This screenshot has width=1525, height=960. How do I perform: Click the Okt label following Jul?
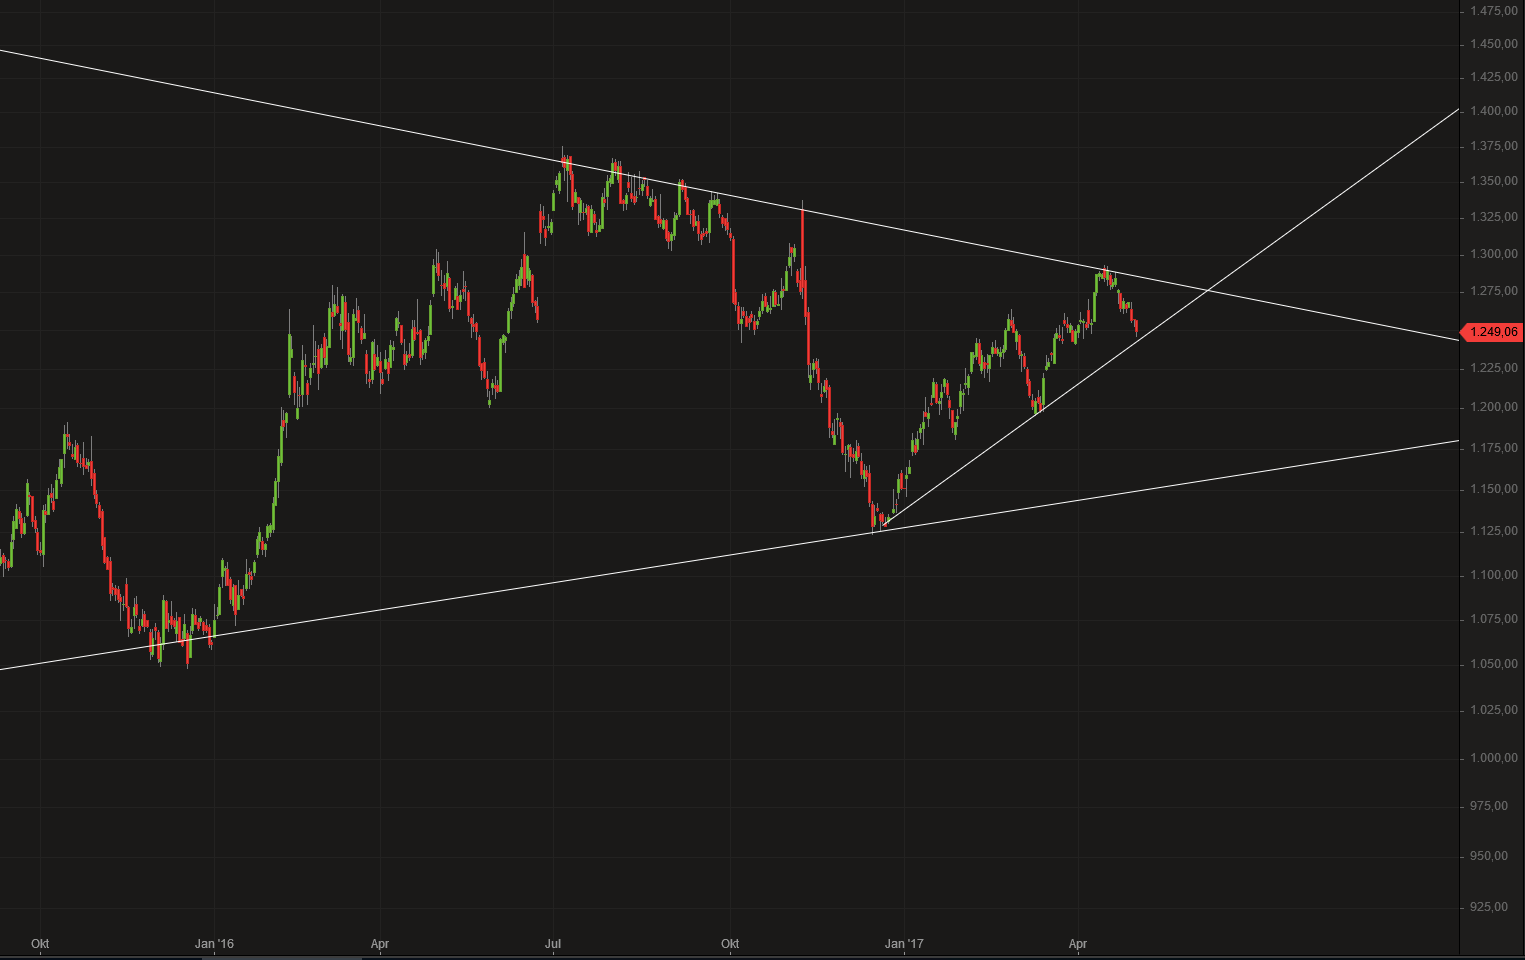coord(730,944)
